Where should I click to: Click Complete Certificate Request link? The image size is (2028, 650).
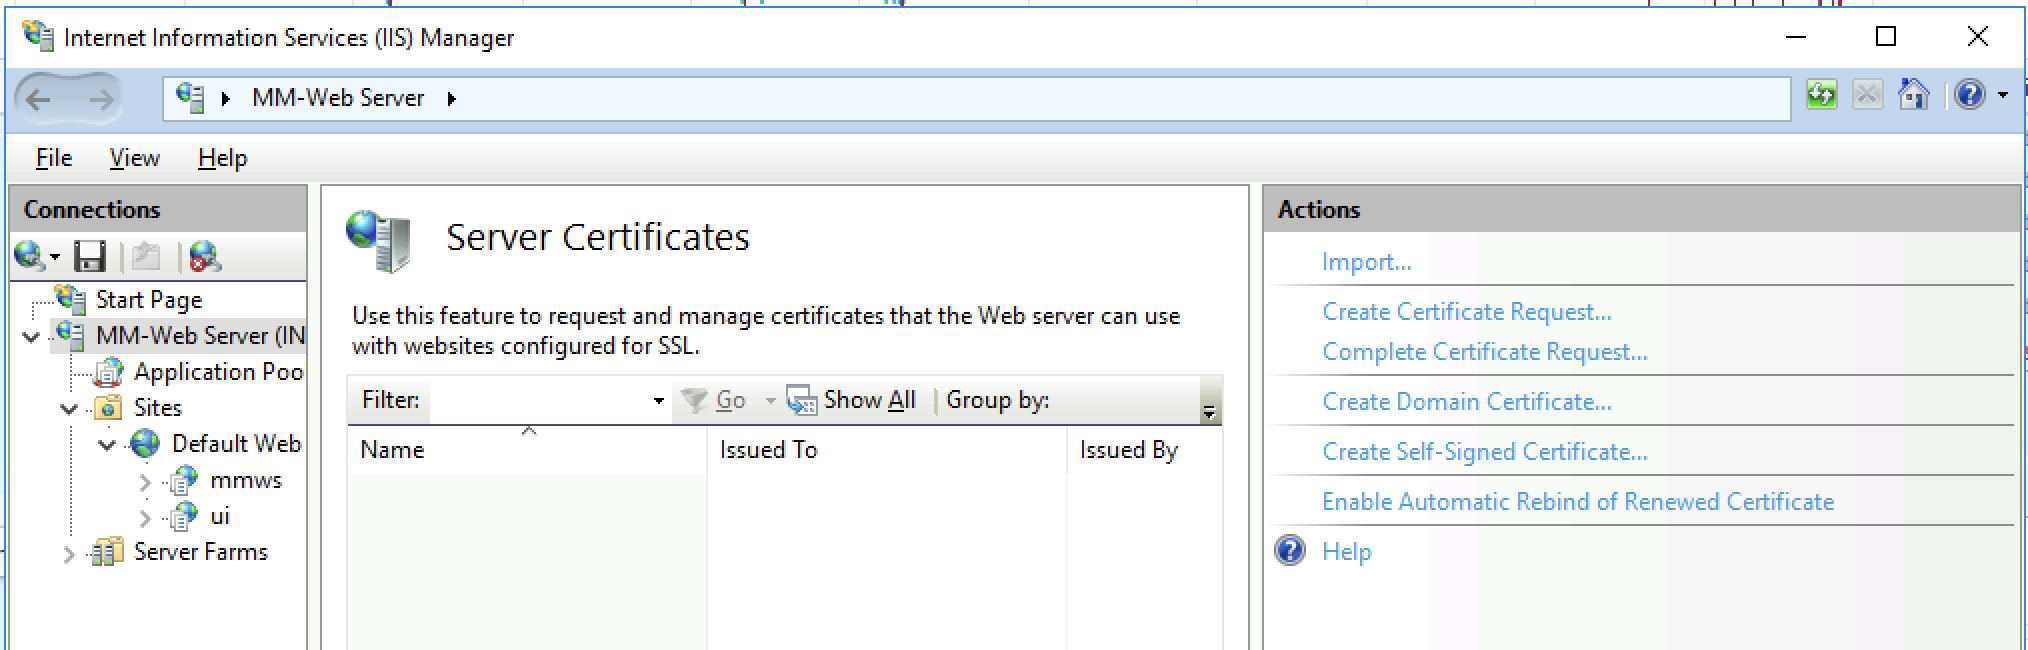click(x=1484, y=352)
